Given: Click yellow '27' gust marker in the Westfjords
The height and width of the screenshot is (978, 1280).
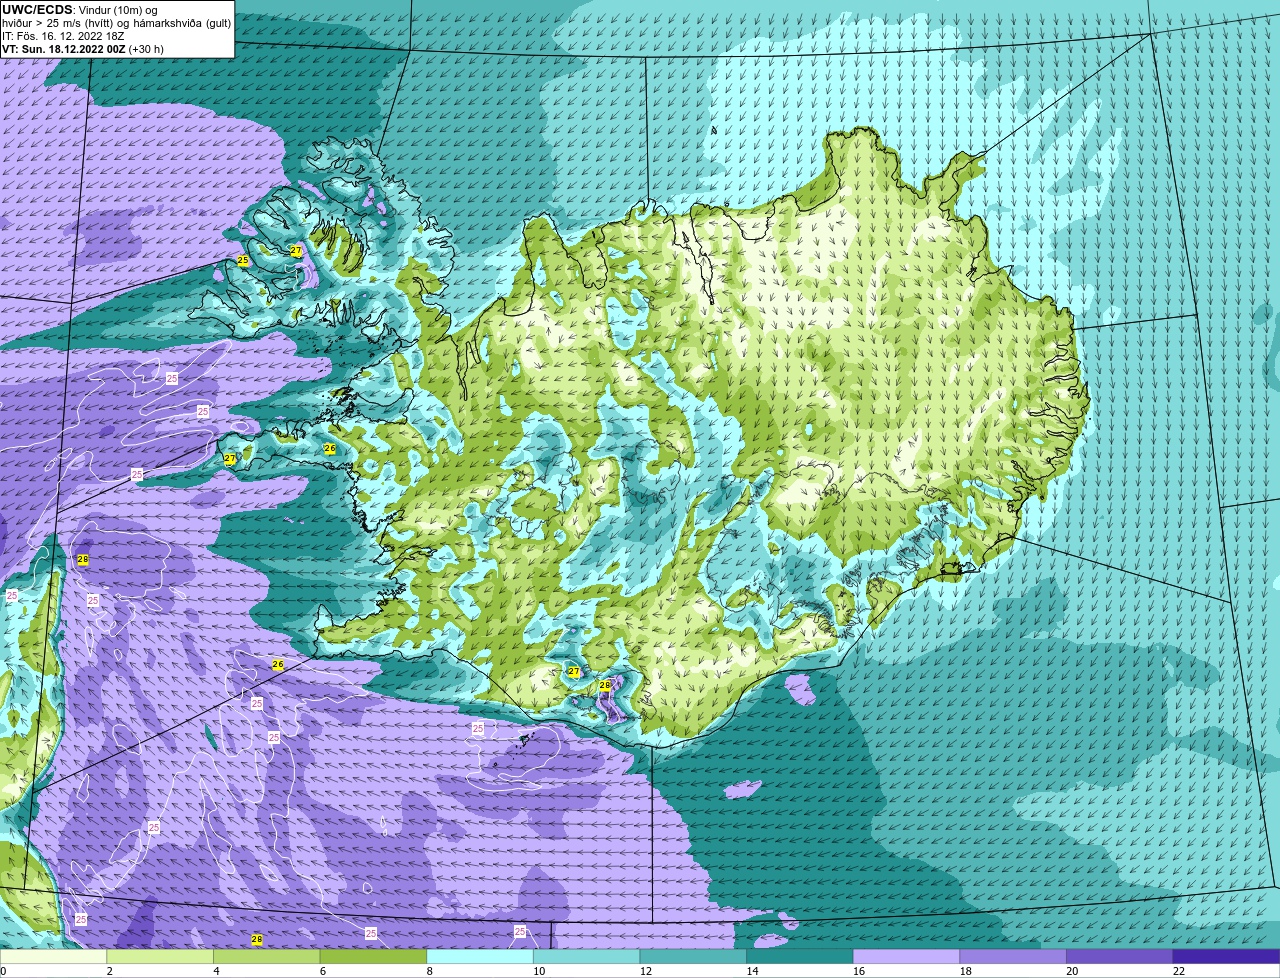Looking at the screenshot, I should [296, 251].
